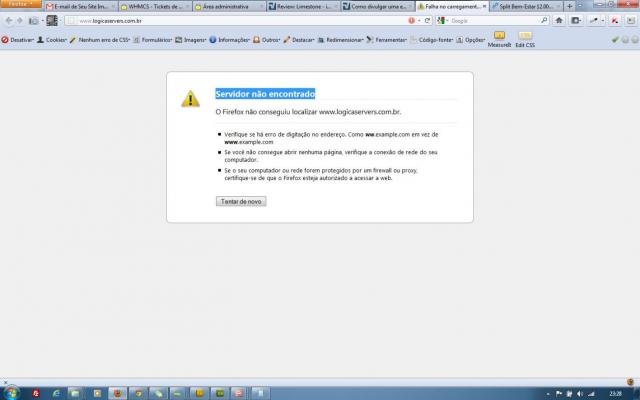
Task: Click the Tentar de novo button
Action: pos(241,201)
